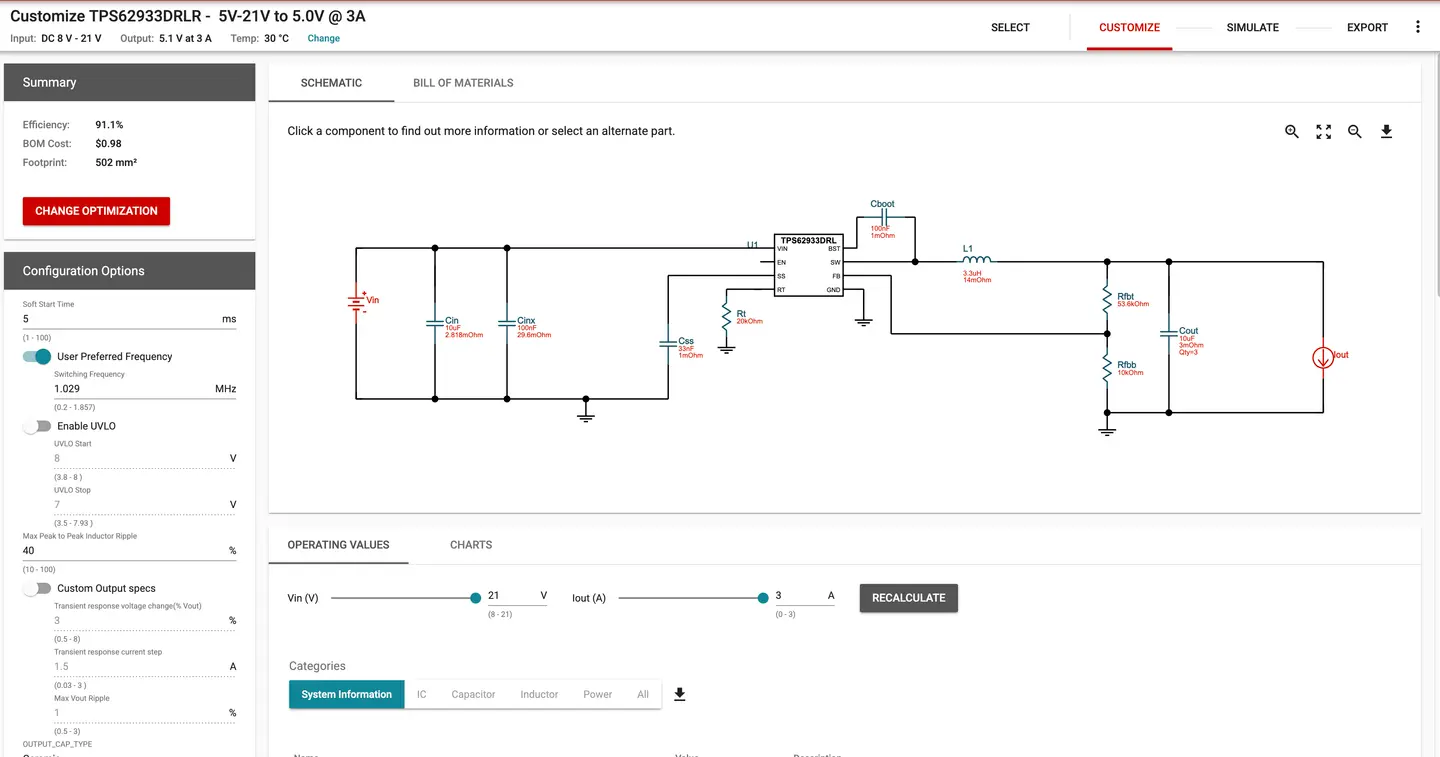Select the Cinx capacitor symbol
The width and height of the screenshot is (1440, 757).
507,324
